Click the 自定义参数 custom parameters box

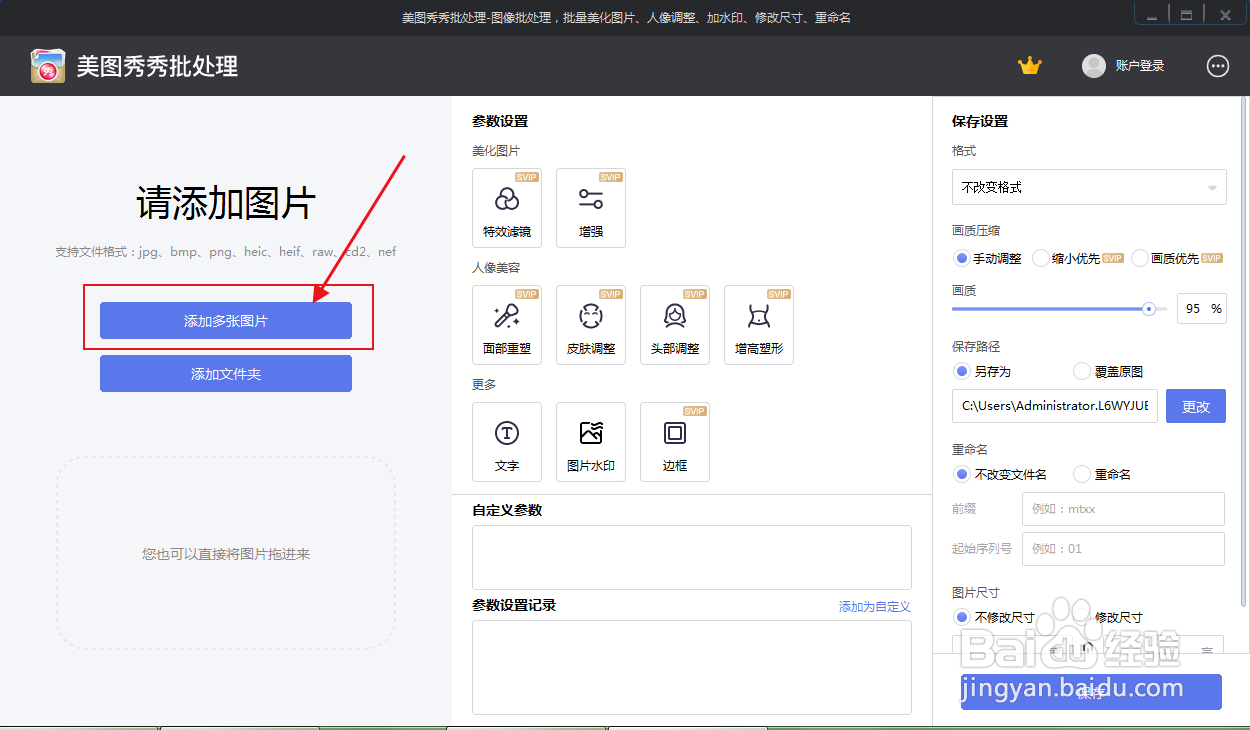692,557
